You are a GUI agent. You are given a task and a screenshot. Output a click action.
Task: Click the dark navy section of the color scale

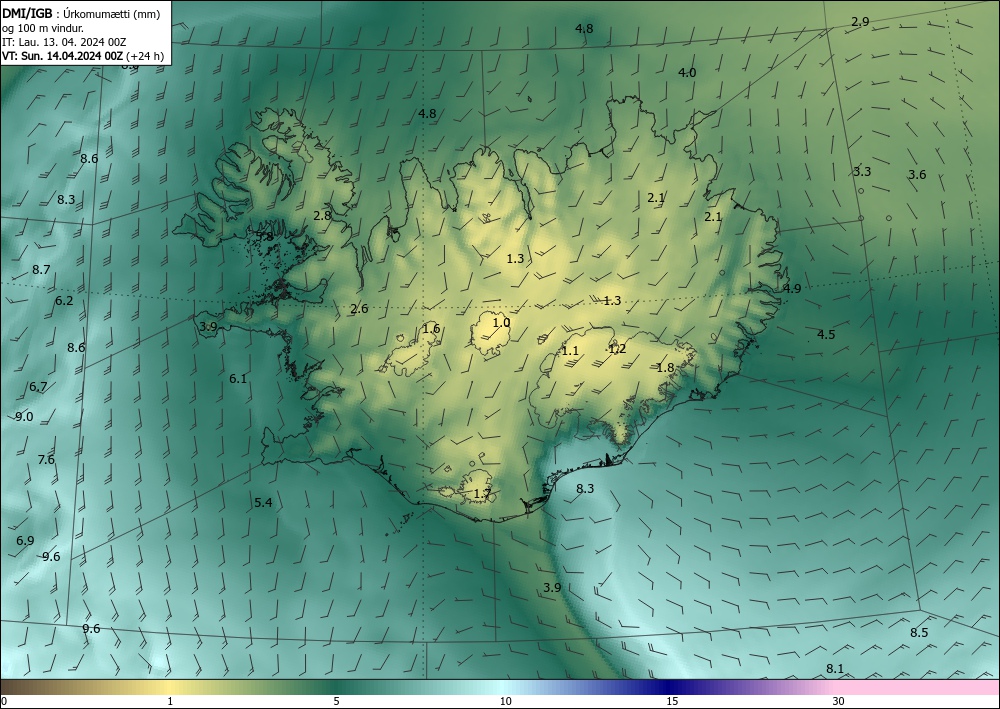click(670, 687)
